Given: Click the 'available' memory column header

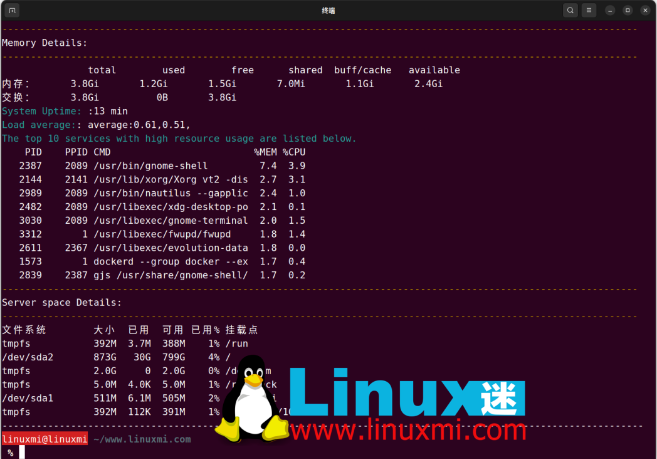Looking at the screenshot, I should coord(434,70).
